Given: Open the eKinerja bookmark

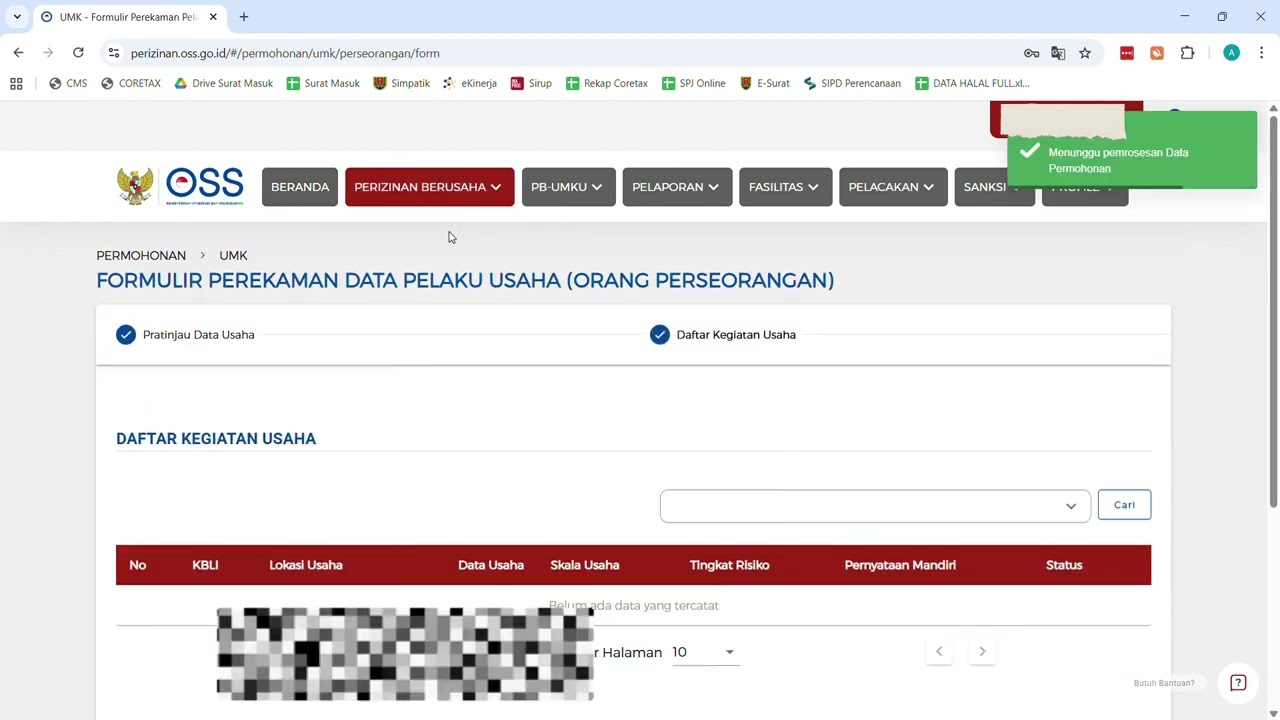Looking at the screenshot, I should (x=470, y=83).
